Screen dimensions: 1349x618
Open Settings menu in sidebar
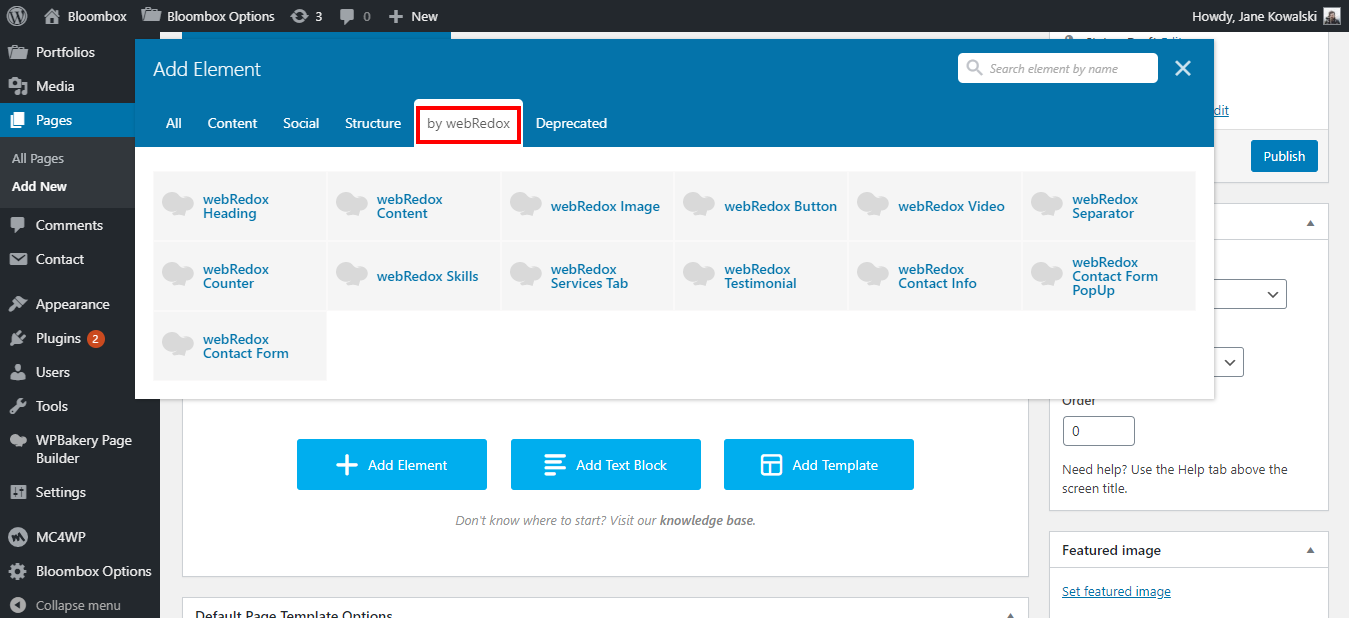tap(61, 492)
